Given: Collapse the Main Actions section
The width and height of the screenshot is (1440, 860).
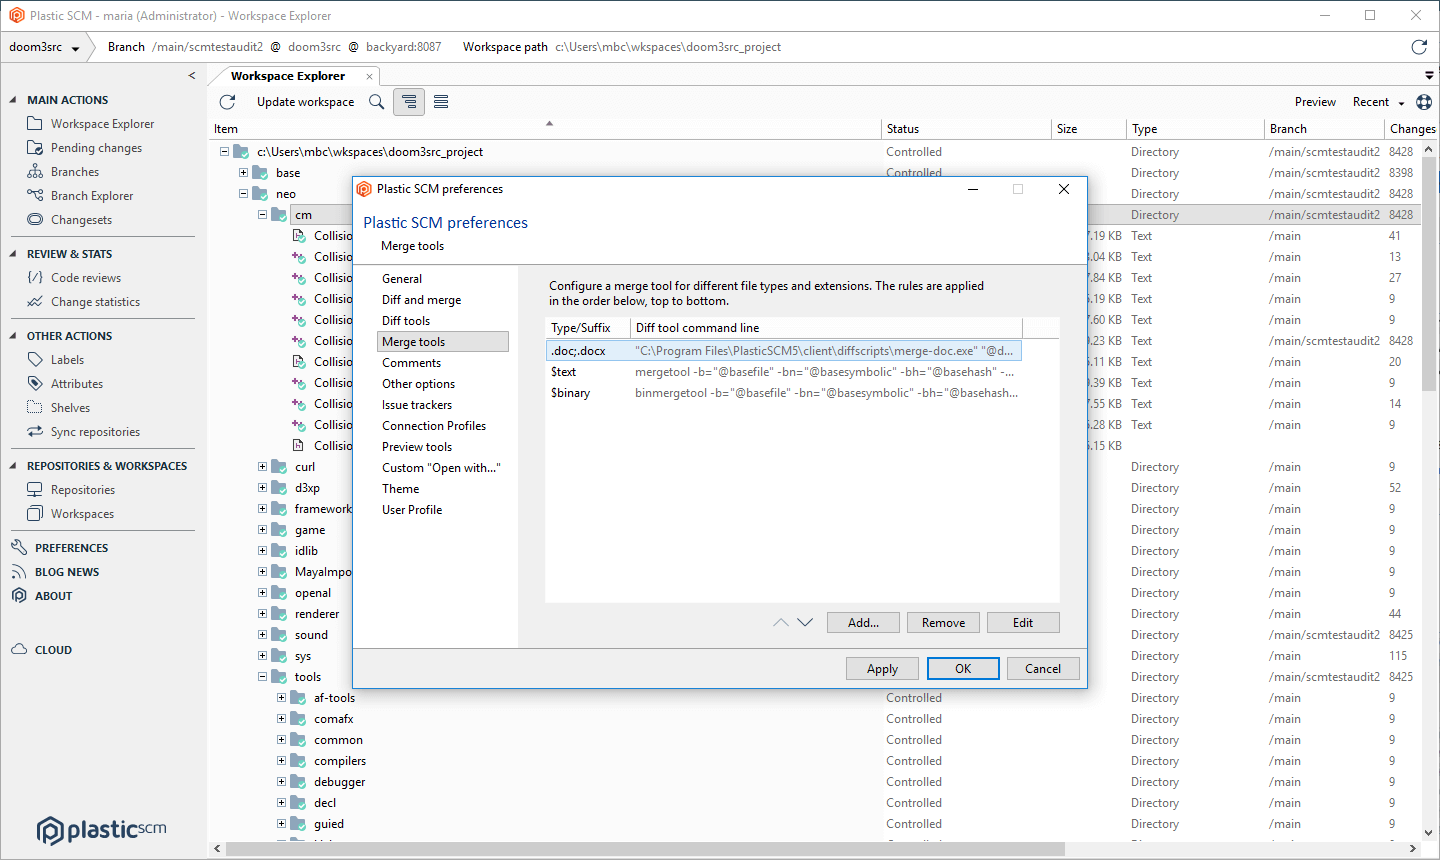Looking at the screenshot, I should pyautogui.click(x=13, y=100).
